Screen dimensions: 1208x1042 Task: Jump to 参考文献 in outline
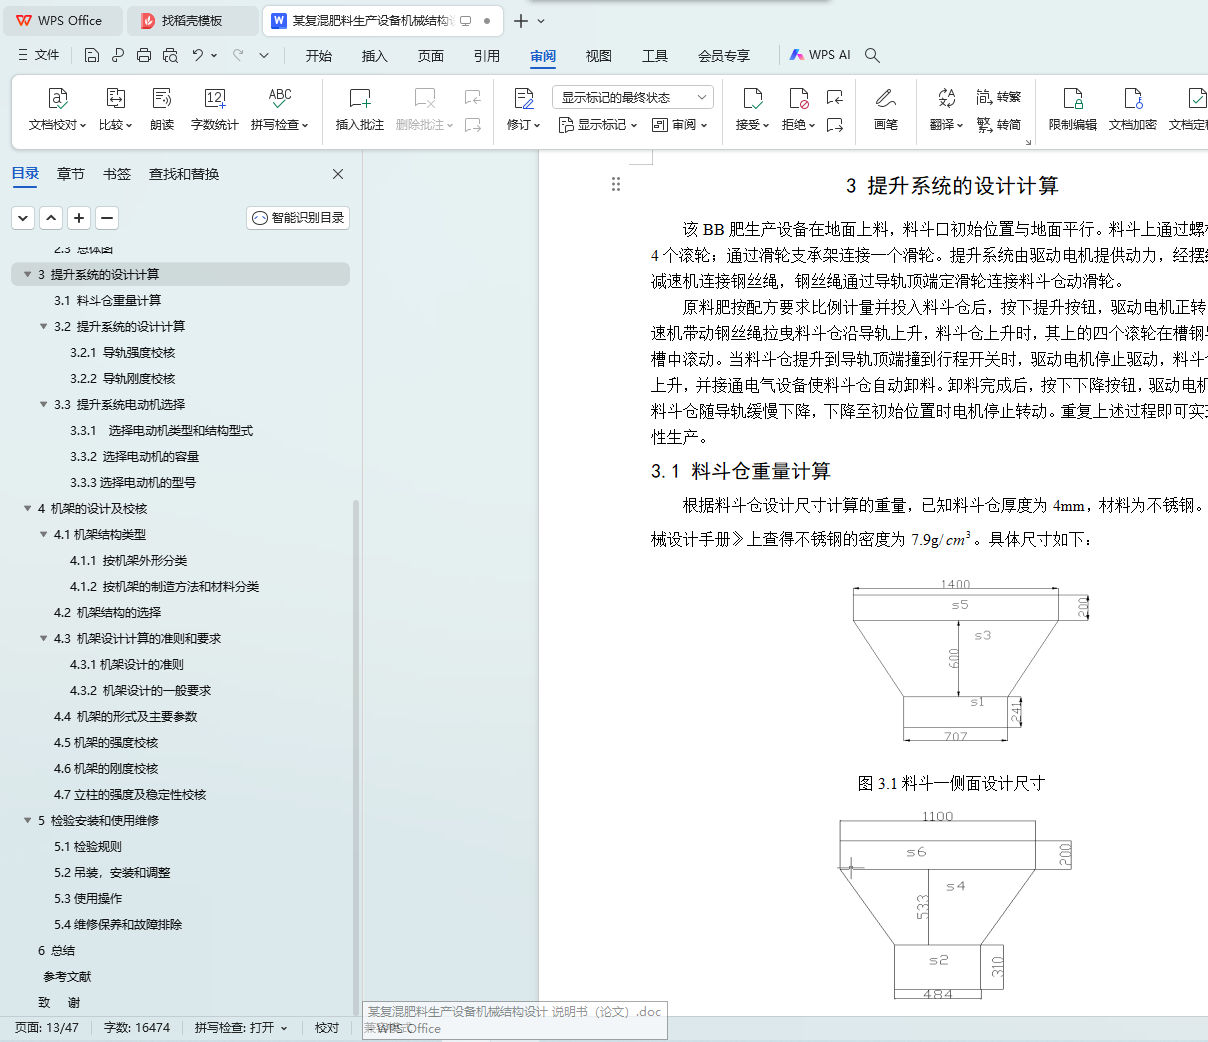[67, 976]
